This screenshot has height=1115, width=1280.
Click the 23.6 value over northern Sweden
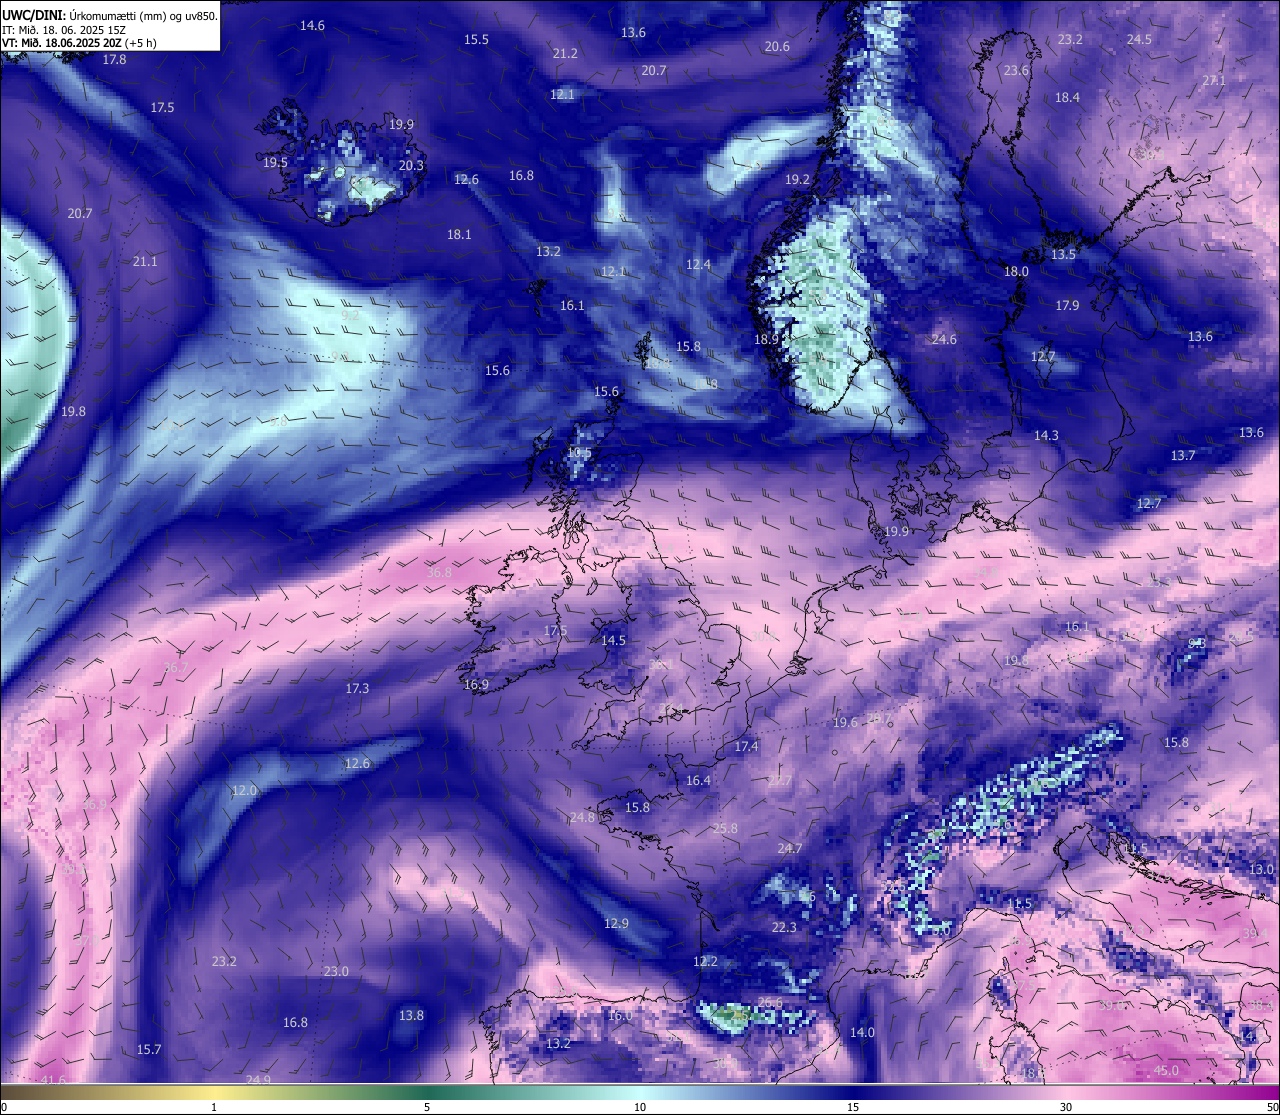tap(1016, 70)
